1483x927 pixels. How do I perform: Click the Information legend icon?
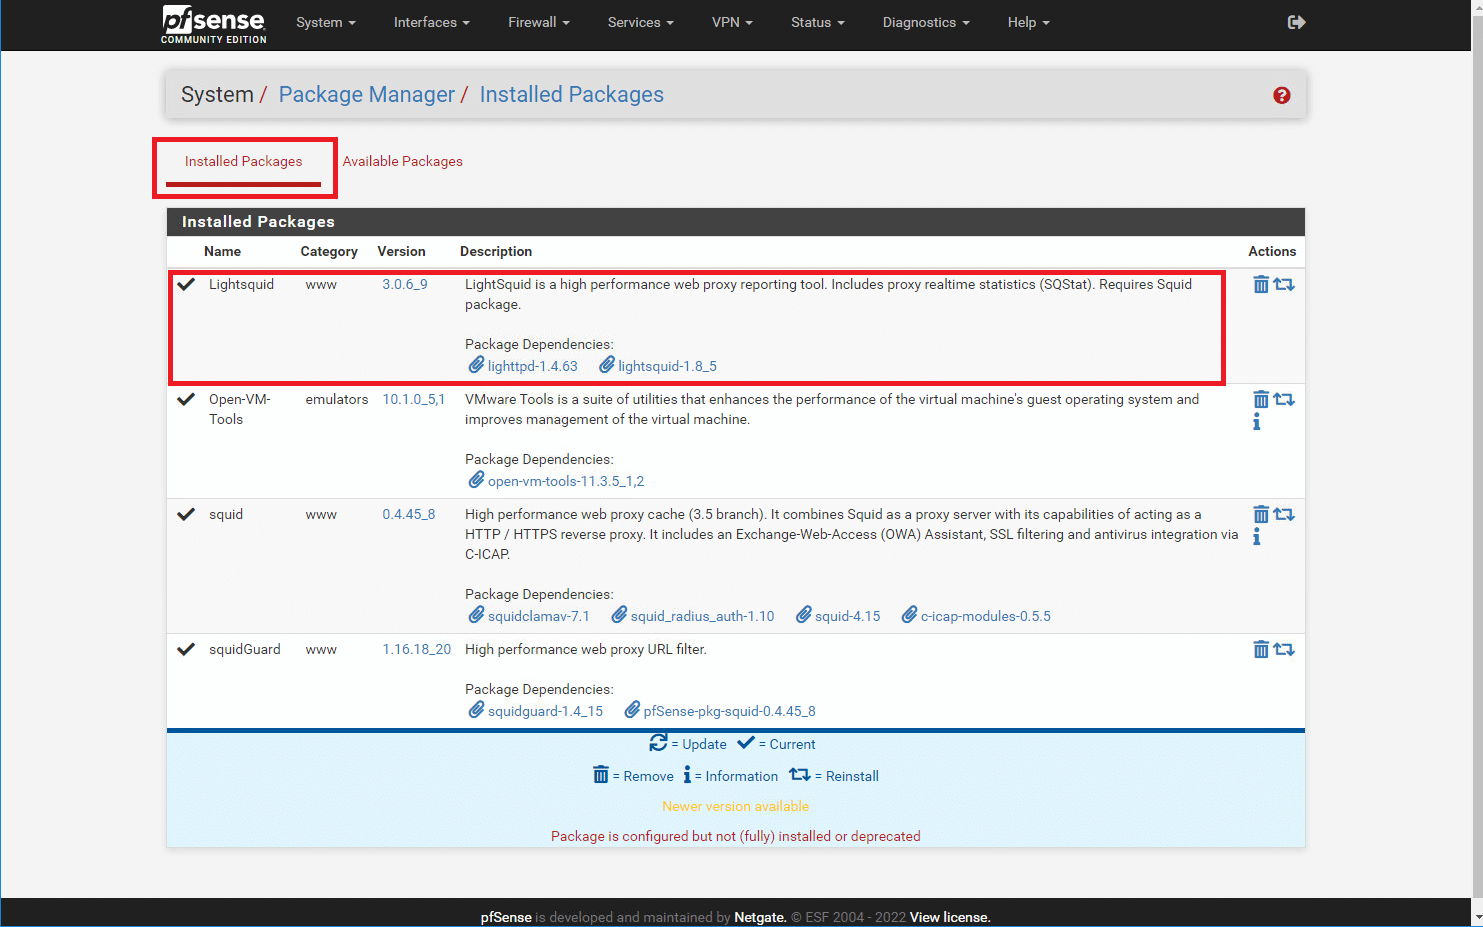(687, 775)
